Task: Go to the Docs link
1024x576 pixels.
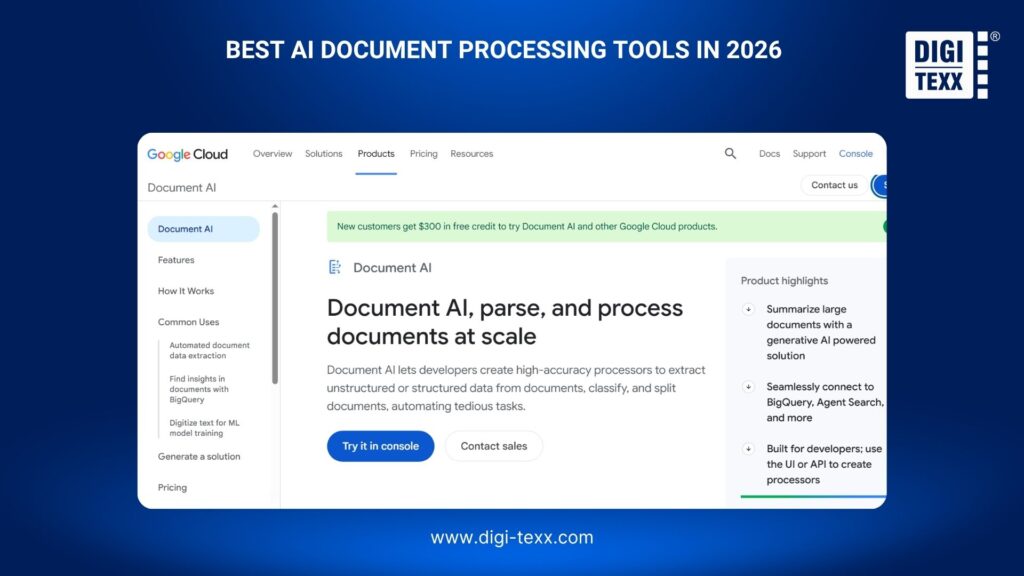Action: point(769,153)
